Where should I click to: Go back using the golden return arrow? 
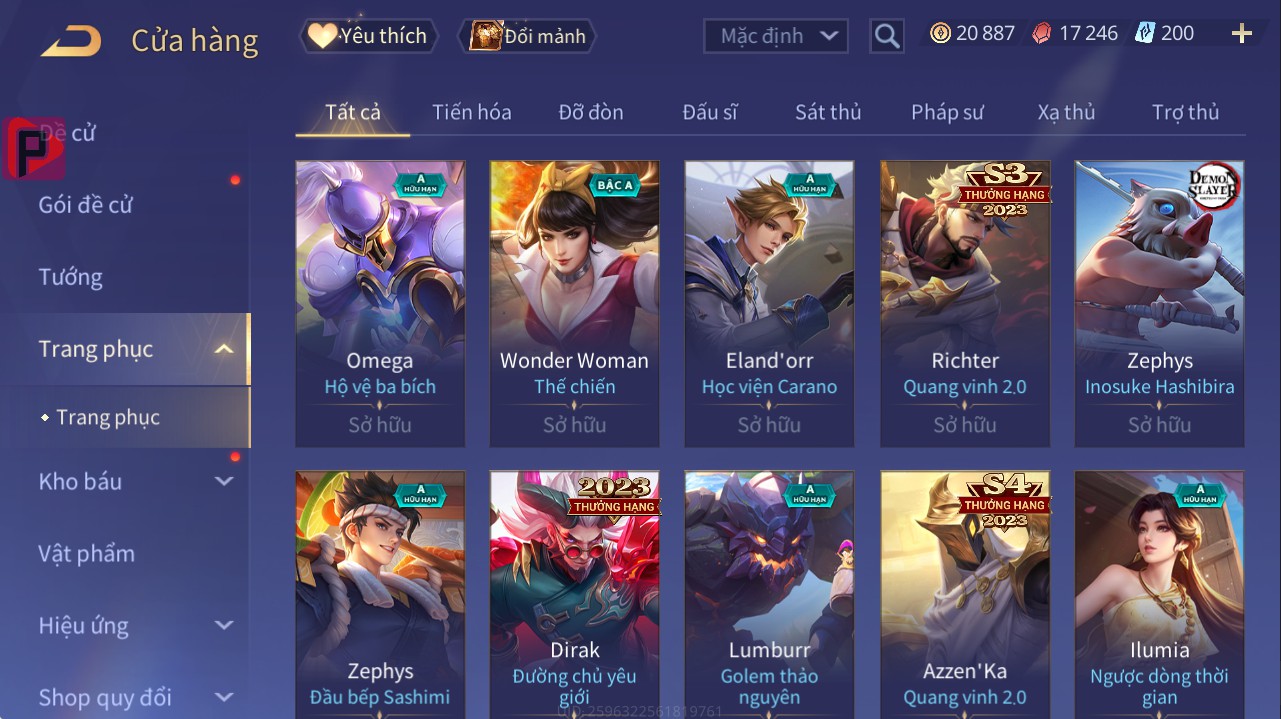(71, 41)
